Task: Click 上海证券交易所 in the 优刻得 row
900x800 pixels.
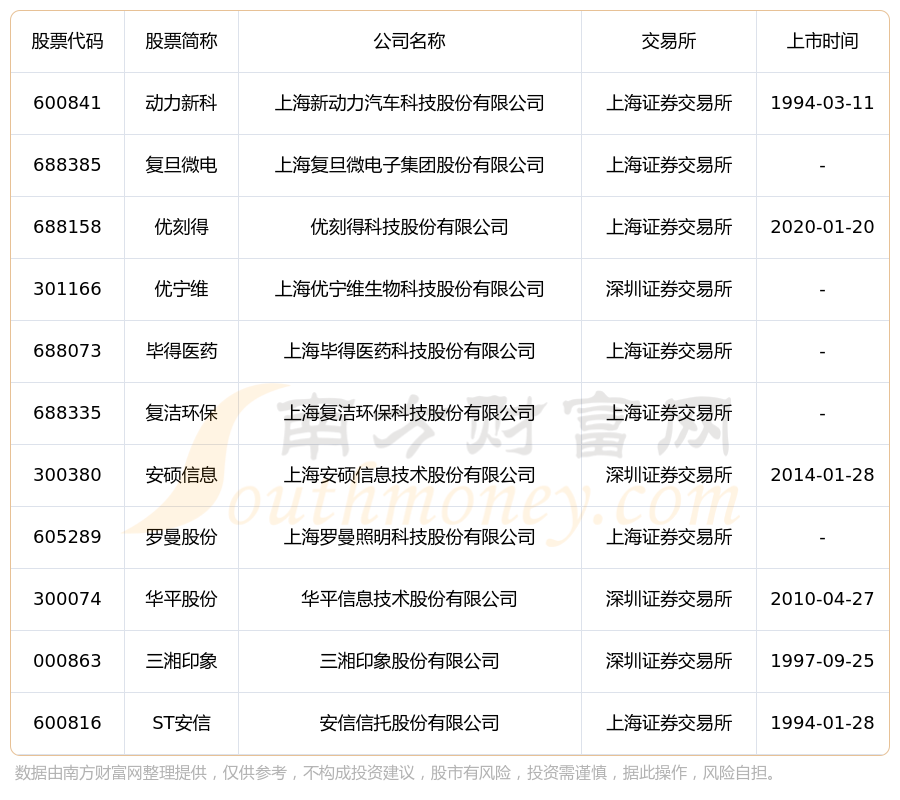Action: pyautogui.click(x=669, y=227)
